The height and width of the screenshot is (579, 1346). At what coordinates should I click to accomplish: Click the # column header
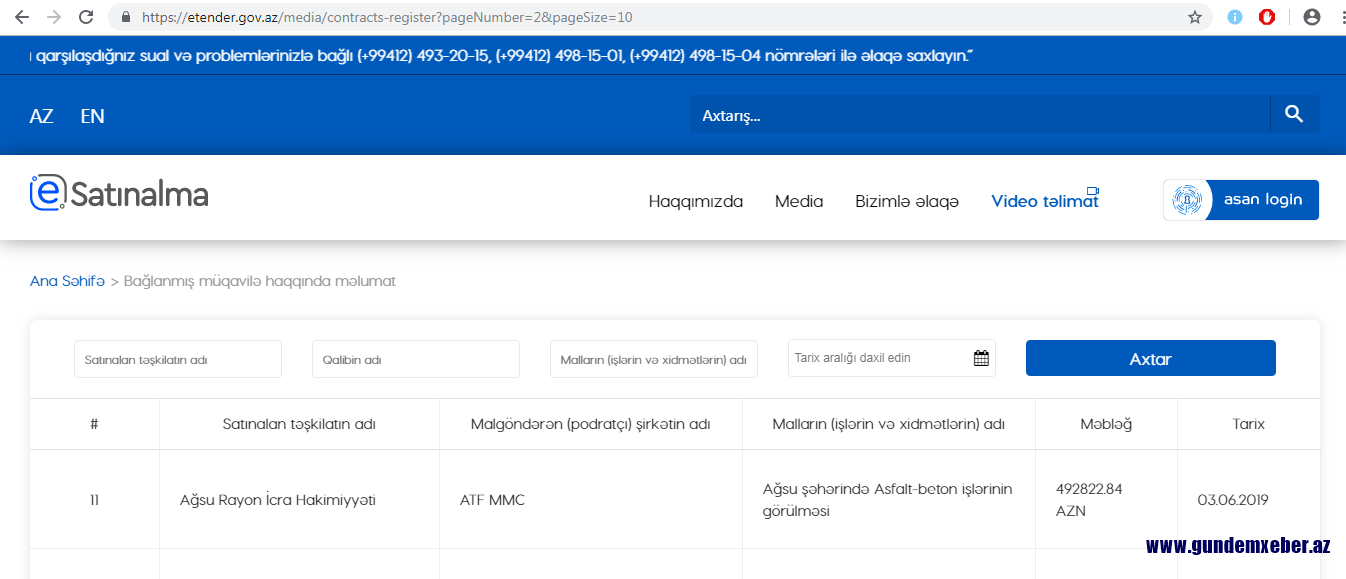(94, 424)
